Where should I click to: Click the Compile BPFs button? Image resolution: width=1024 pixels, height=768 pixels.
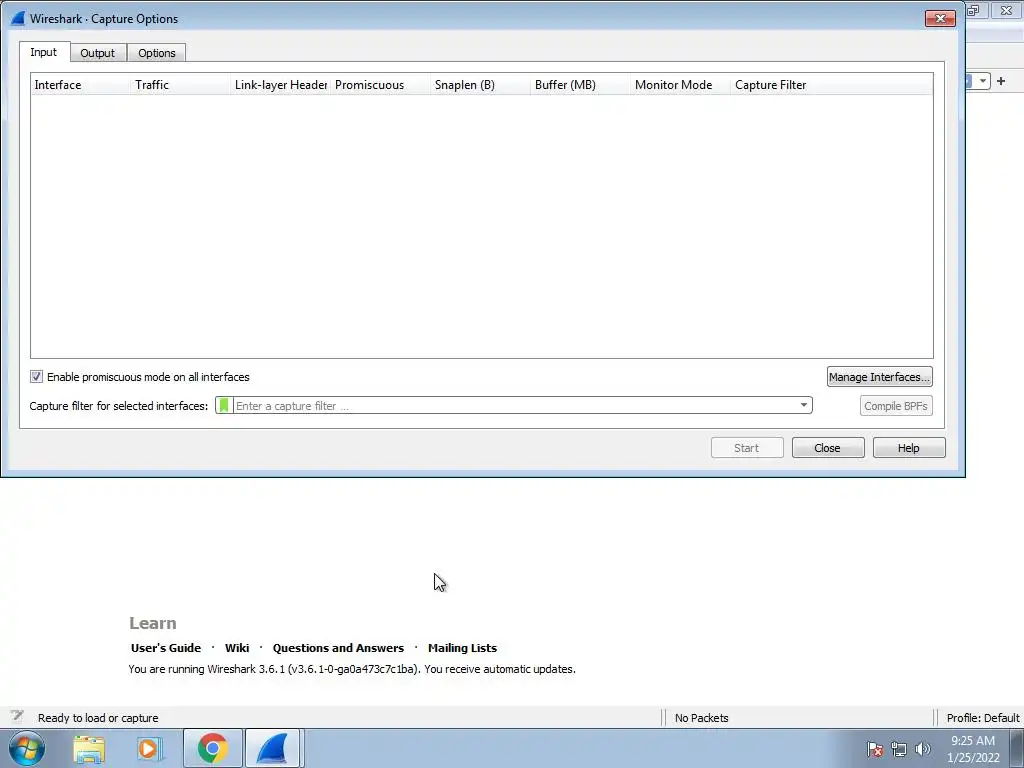(895, 406)
